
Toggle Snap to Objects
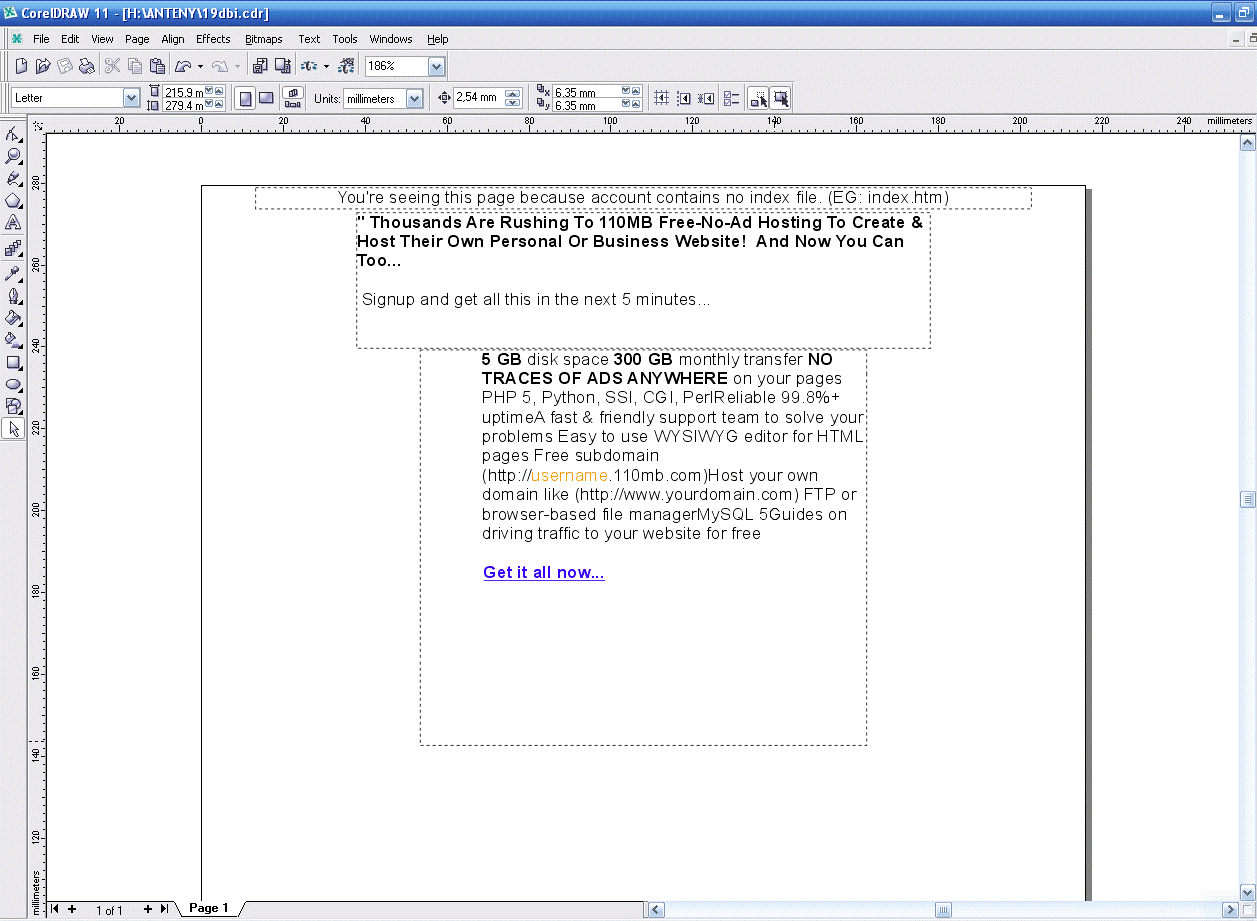pyautogui.click(x=706, y=97)
